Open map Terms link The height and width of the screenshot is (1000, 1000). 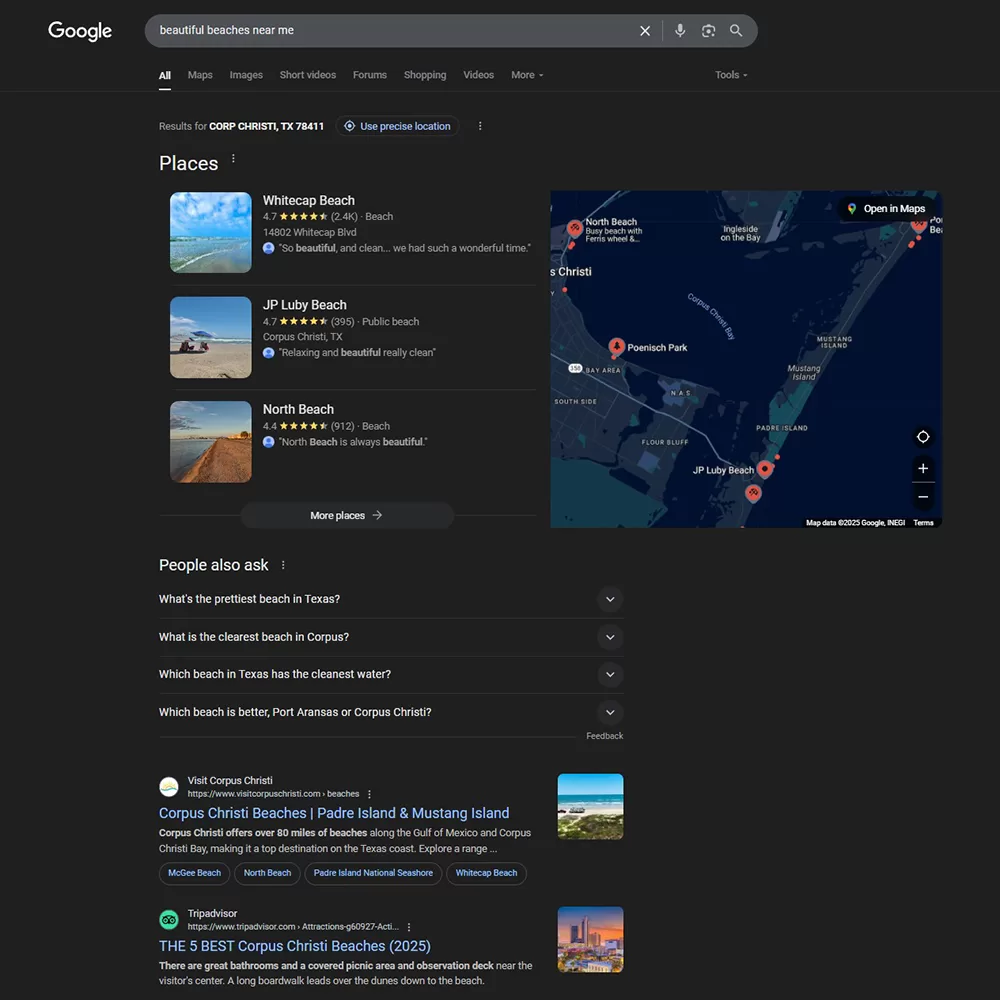[923, 523]
